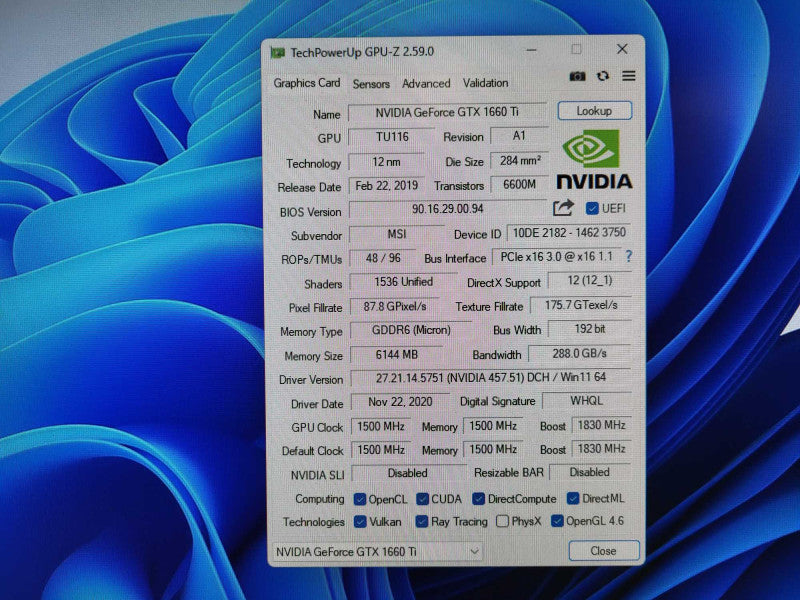800x600 pixels.
Task: Minimize the GPU-Z window
Action: tap(532, 50)
